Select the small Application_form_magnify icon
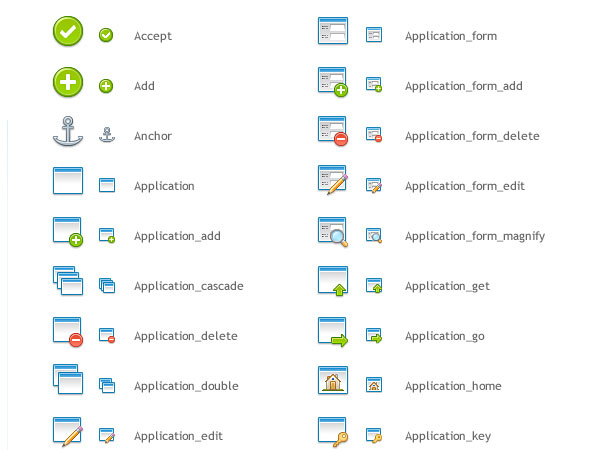The image size is (615, 450). pyautogui.click(x=374, y=235)
